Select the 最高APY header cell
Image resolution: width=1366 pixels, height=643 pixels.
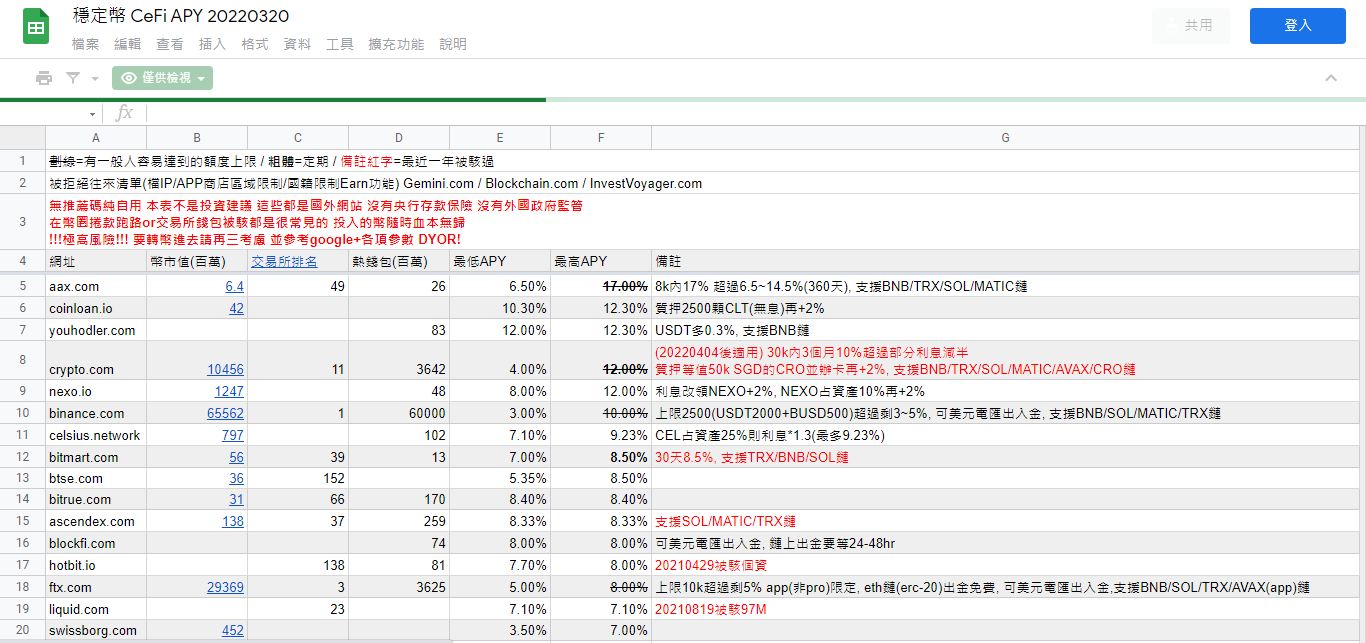(601, 261)
